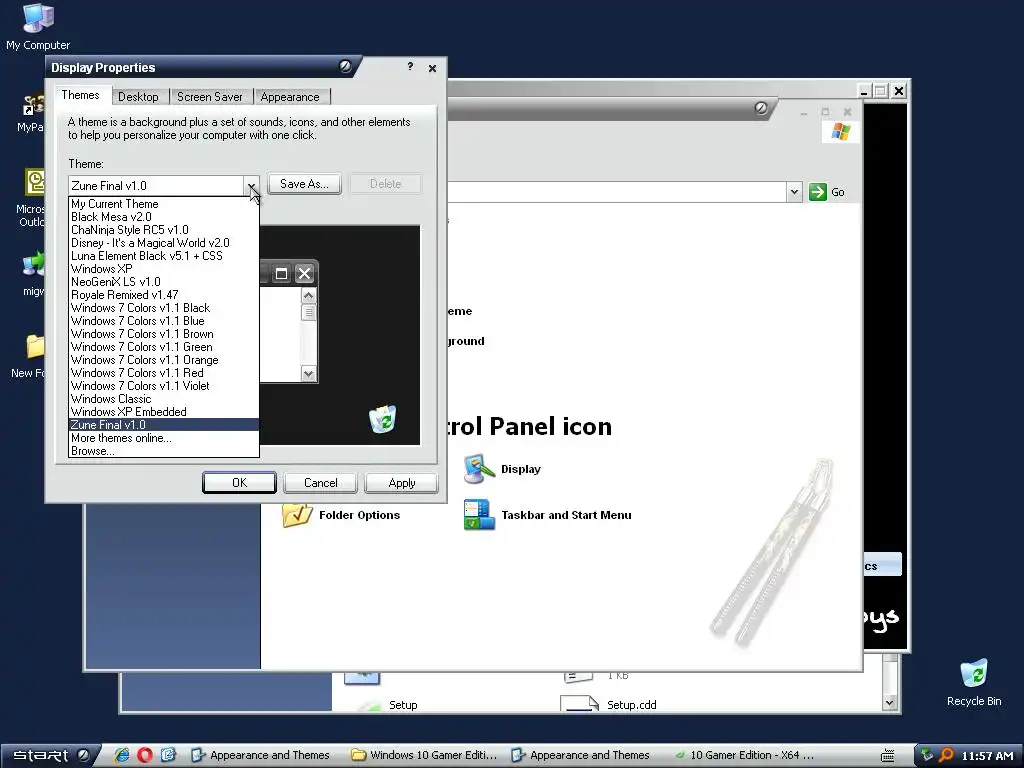Click back window's scrollbar down arrow
Viewport: 1024px width, 768px height.
889,703
